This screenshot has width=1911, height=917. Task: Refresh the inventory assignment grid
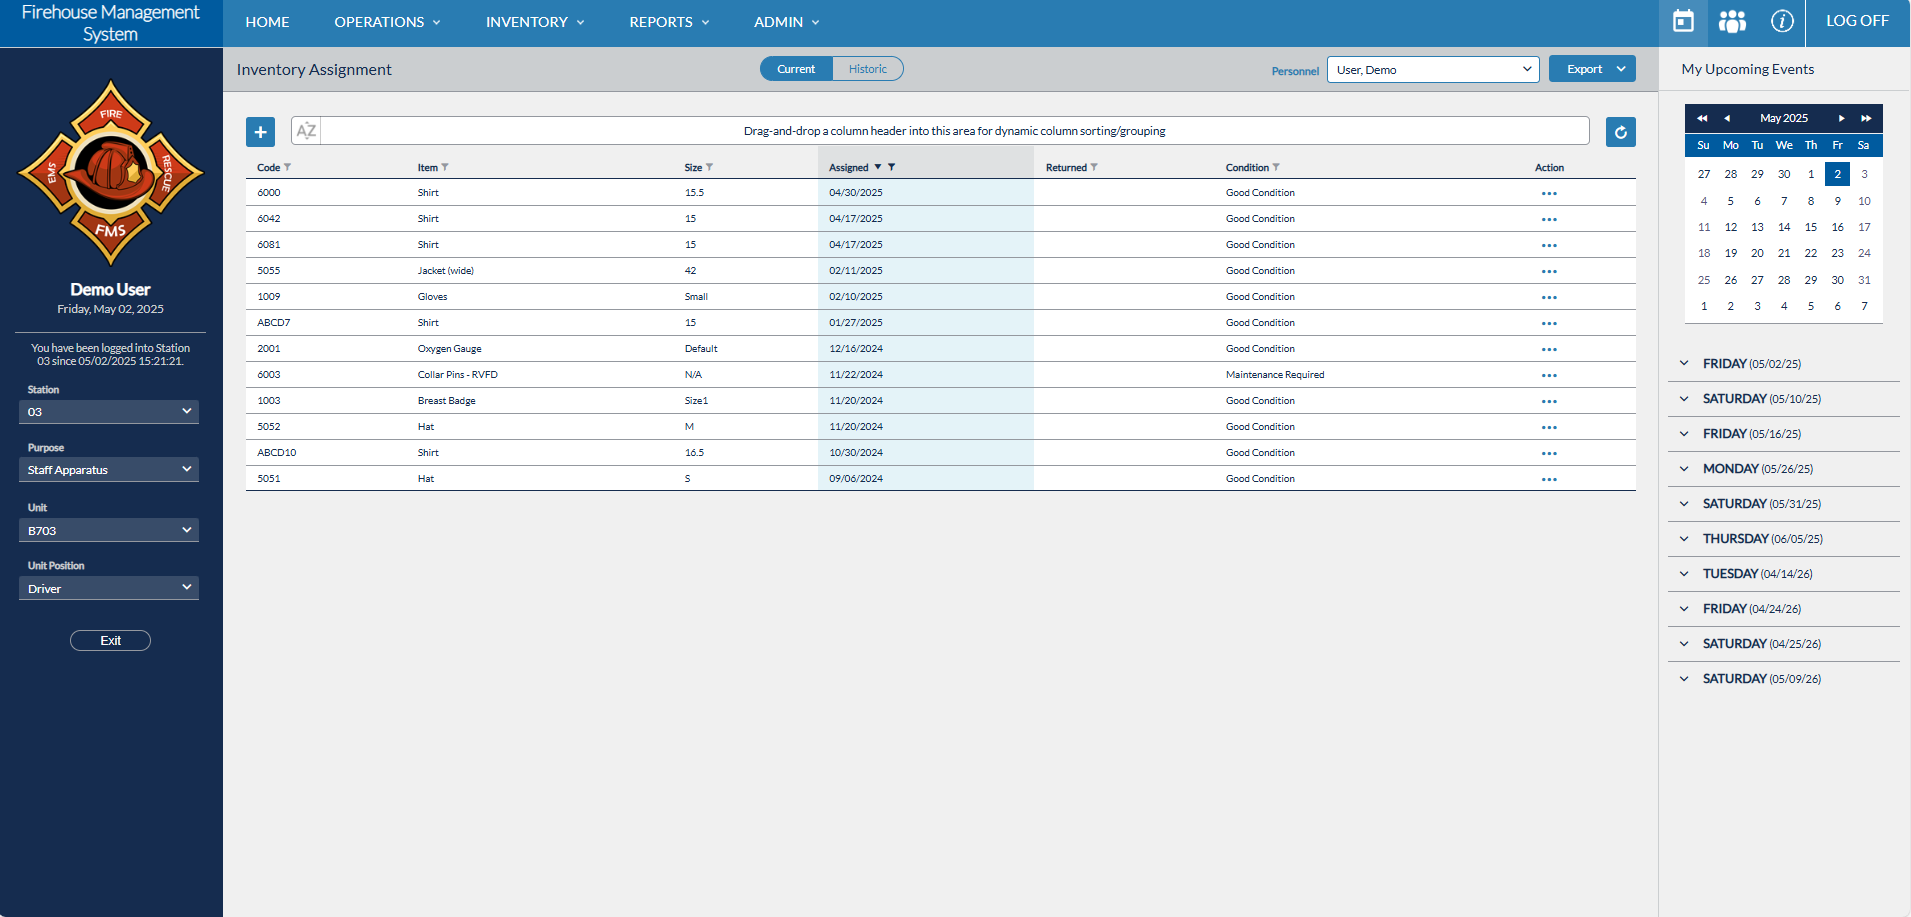(x=1621, y=131)
